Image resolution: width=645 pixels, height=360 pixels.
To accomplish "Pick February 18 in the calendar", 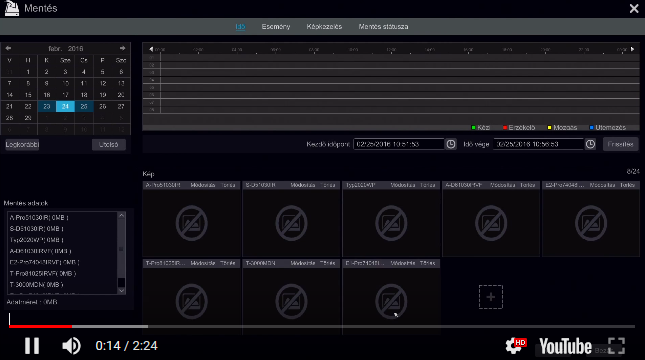I will point(84,95).
